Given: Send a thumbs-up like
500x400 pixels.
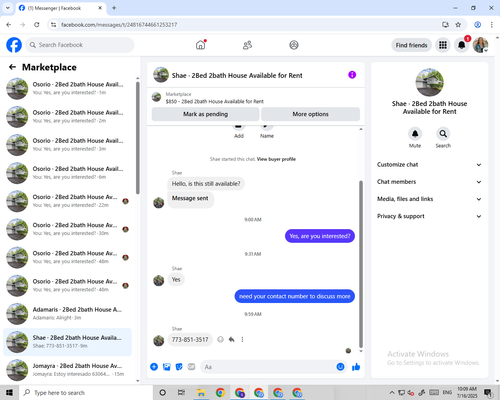Looking at the screenshot, I should coord(356,367).
